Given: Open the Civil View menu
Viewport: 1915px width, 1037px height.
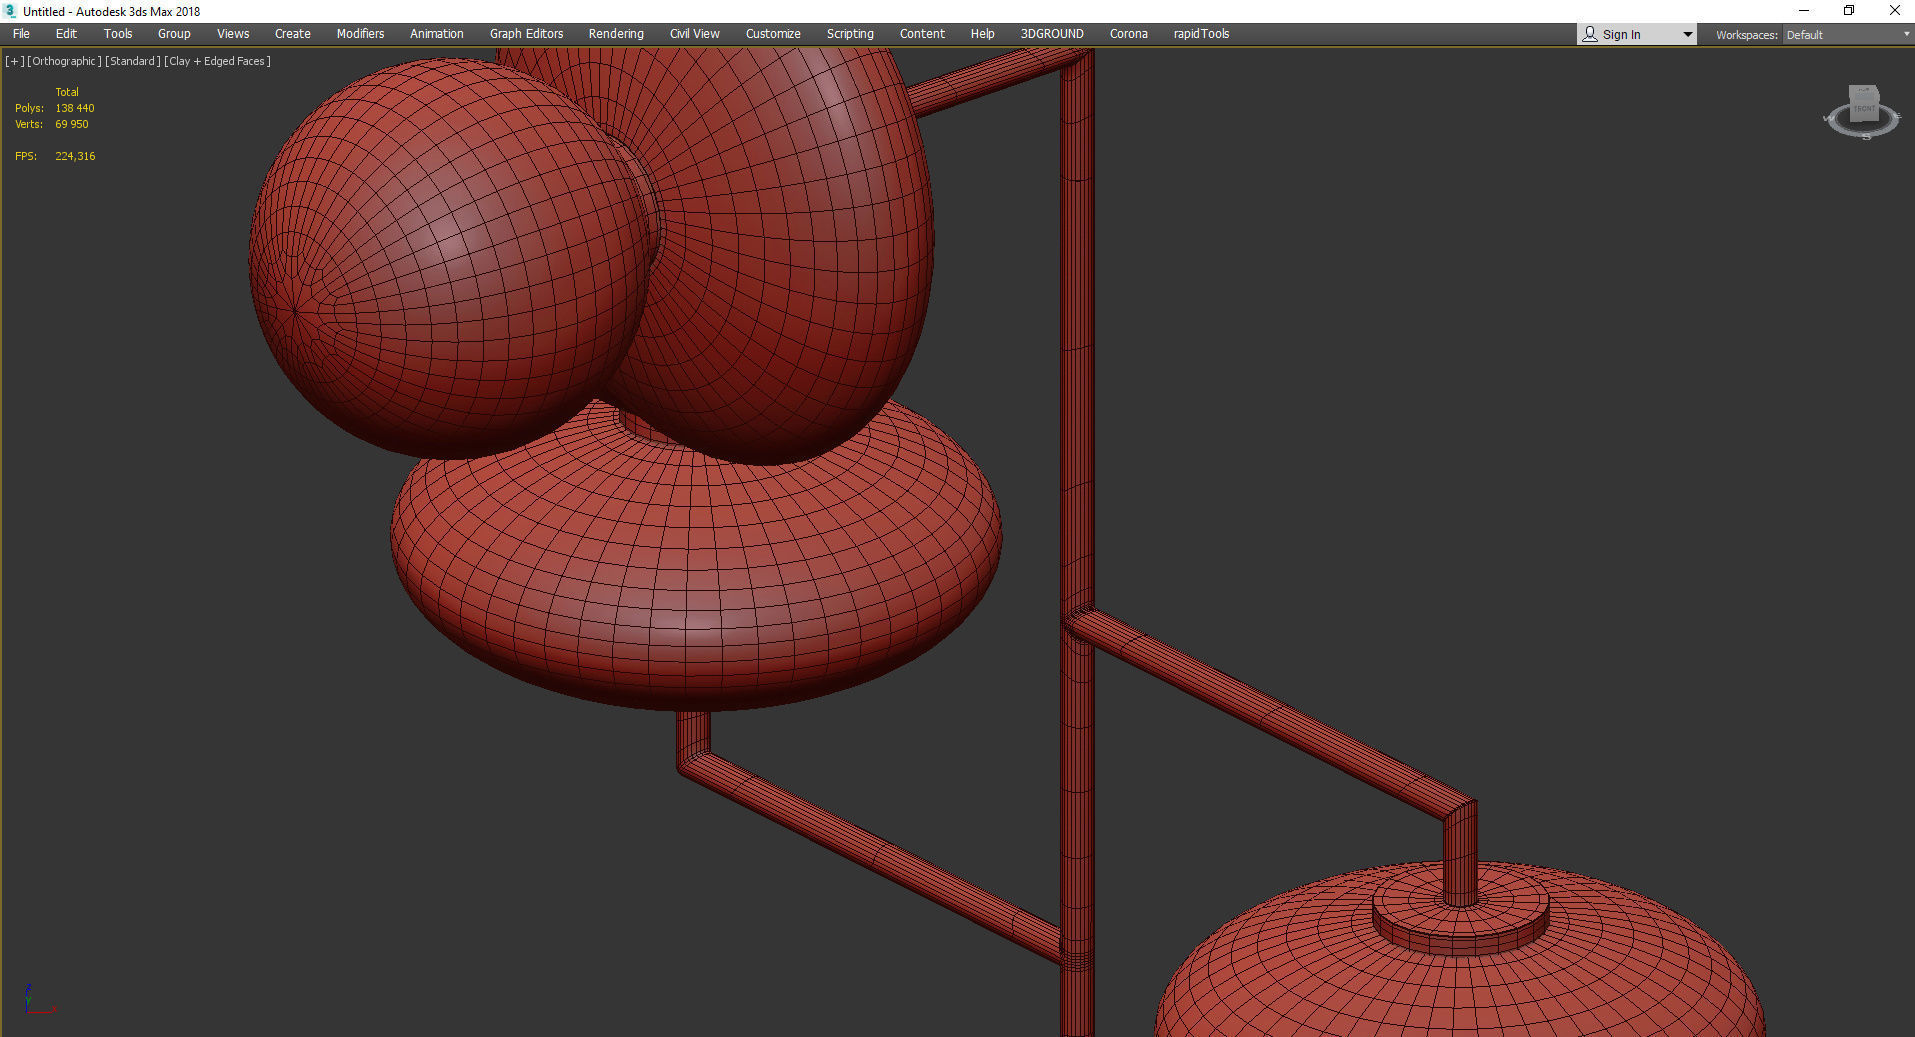Looking at the screenshot, I should pyautogui.click(x=694, y=34).
